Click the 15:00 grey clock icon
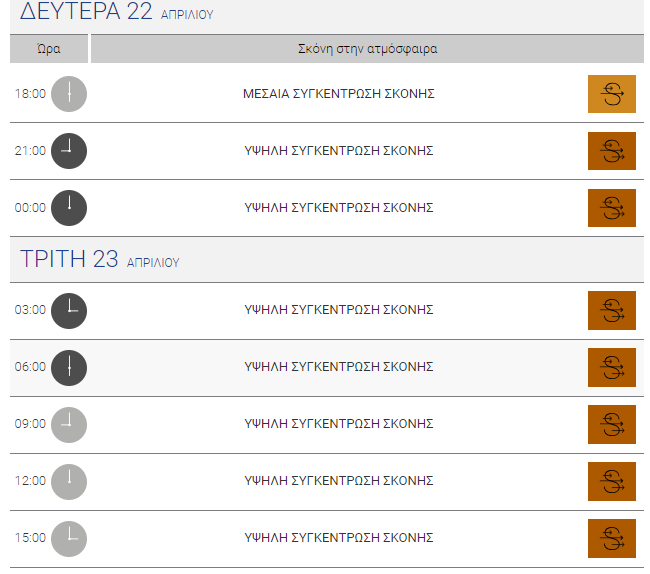 pos(69,539)
